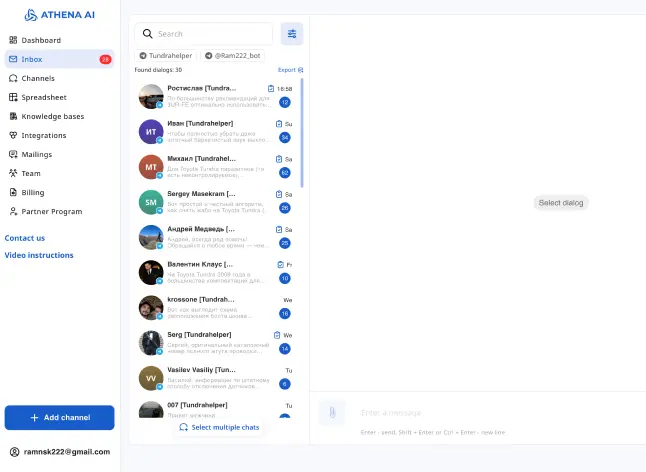Open the Mailings section
Image resolution: width=646 pixels, height=472 pixels.
point(37,154)
